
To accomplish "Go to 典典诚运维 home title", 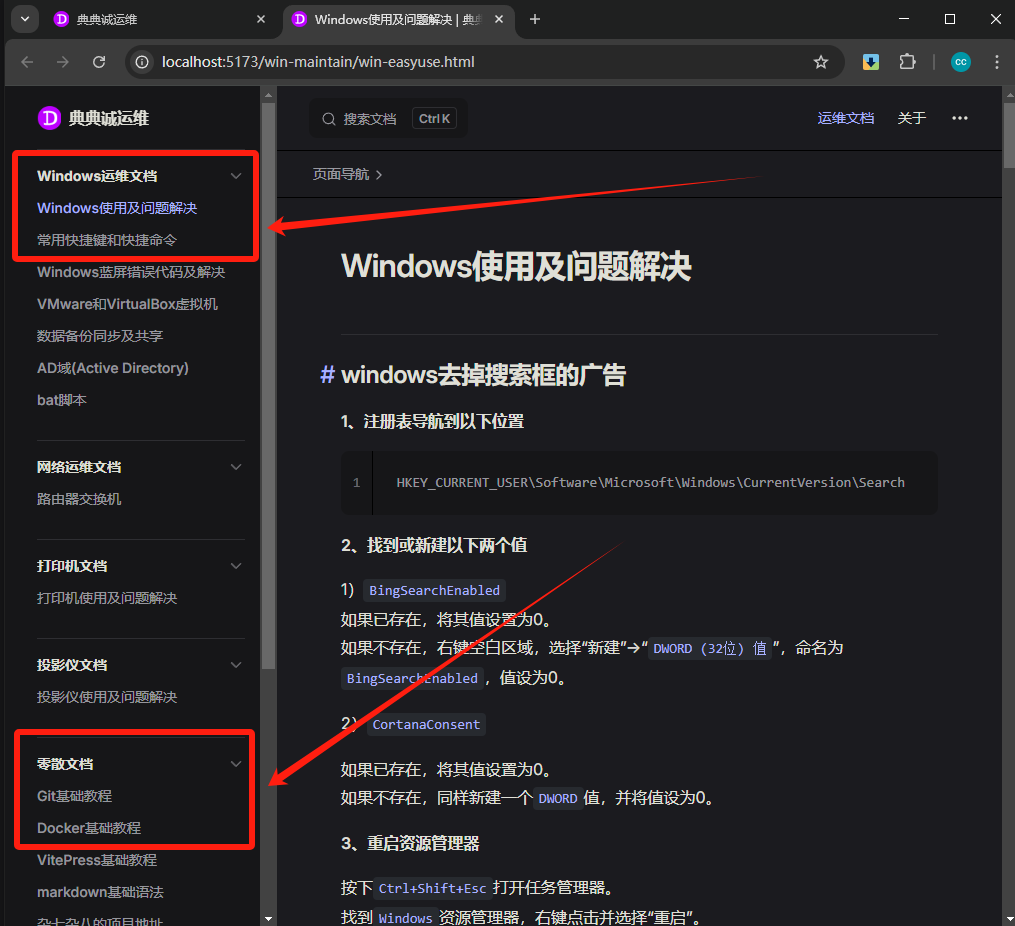I will coord(109,118).
